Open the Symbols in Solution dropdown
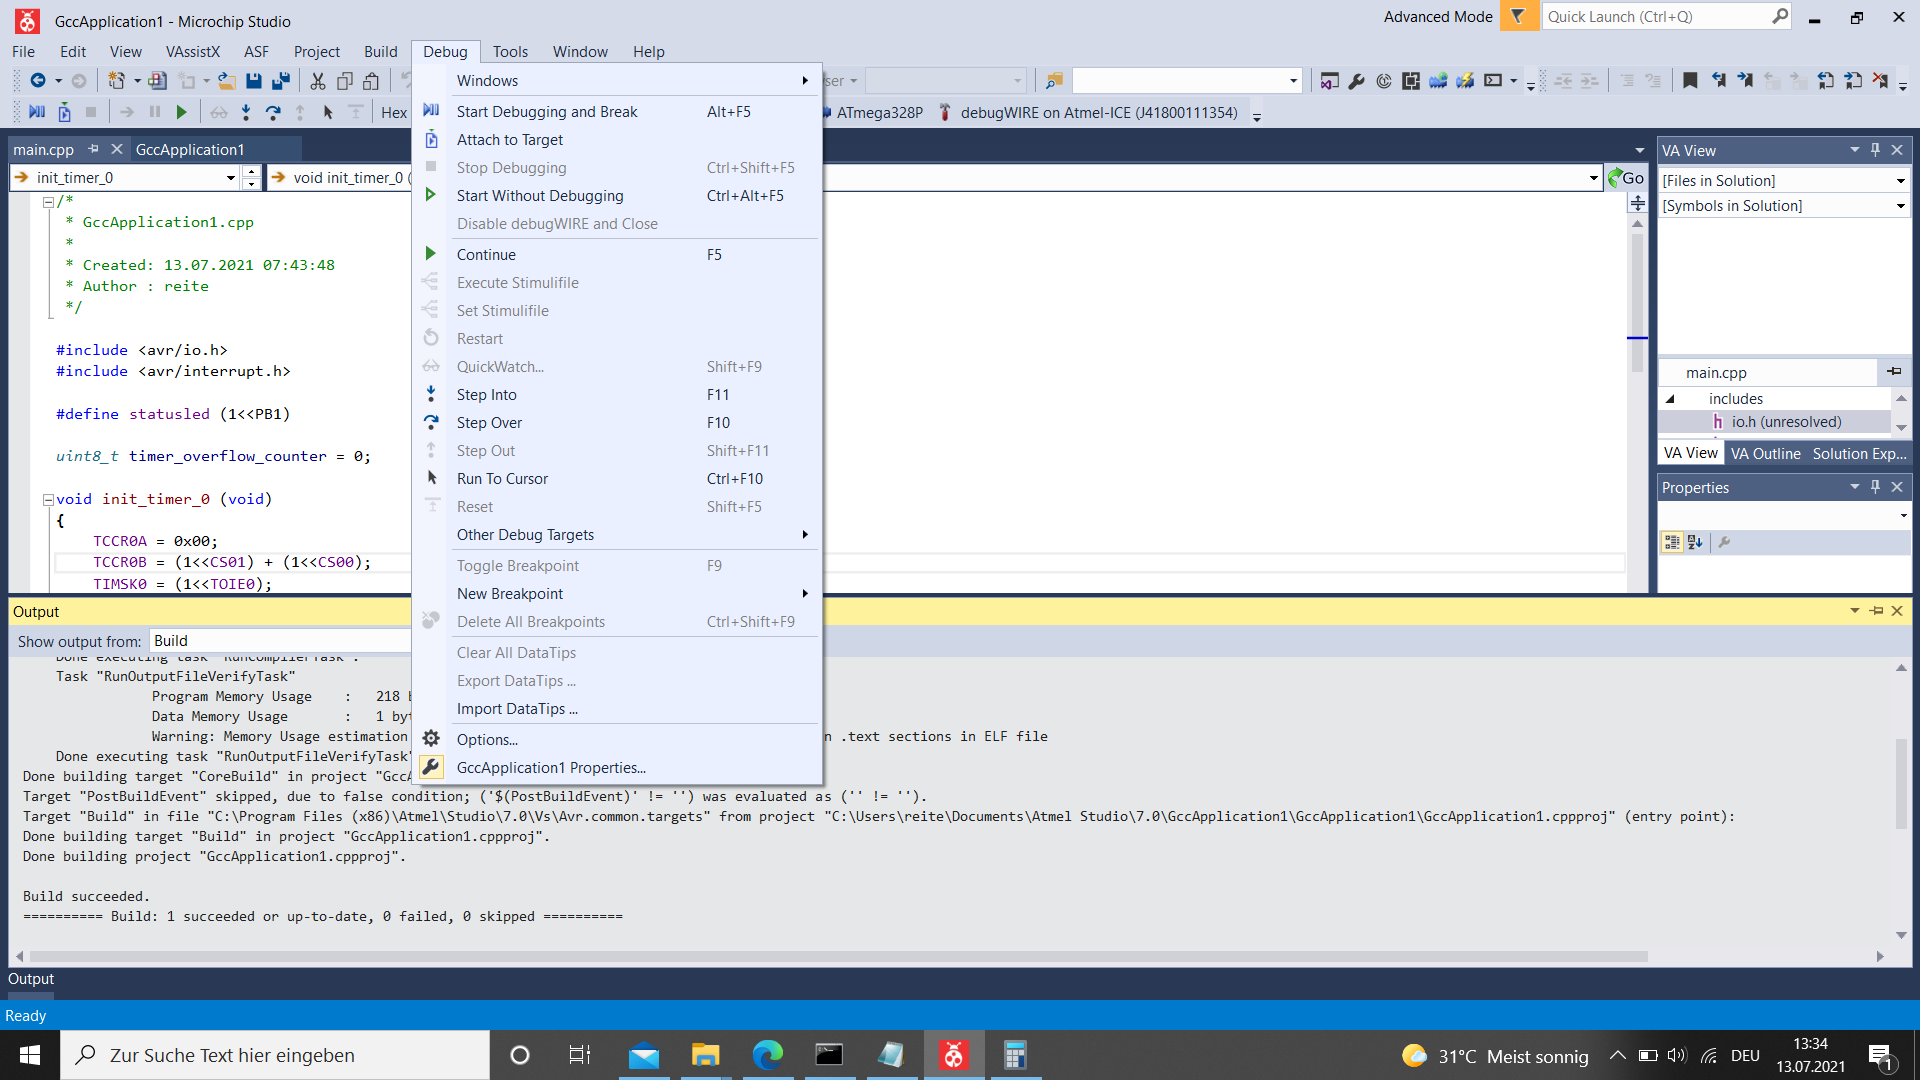The image size is (1920, 1080). point(1900,206)
